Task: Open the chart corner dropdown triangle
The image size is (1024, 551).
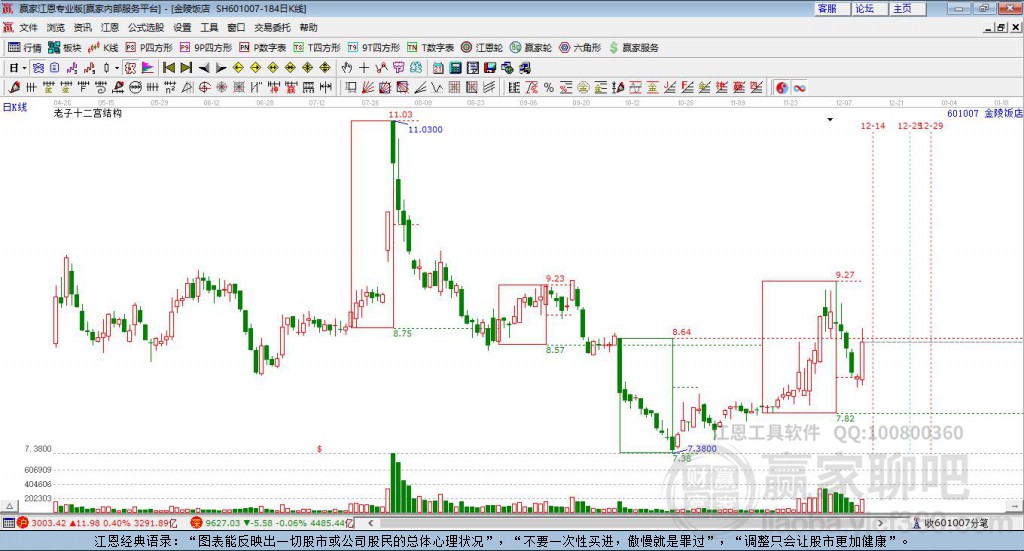Action: pos(830,119)
